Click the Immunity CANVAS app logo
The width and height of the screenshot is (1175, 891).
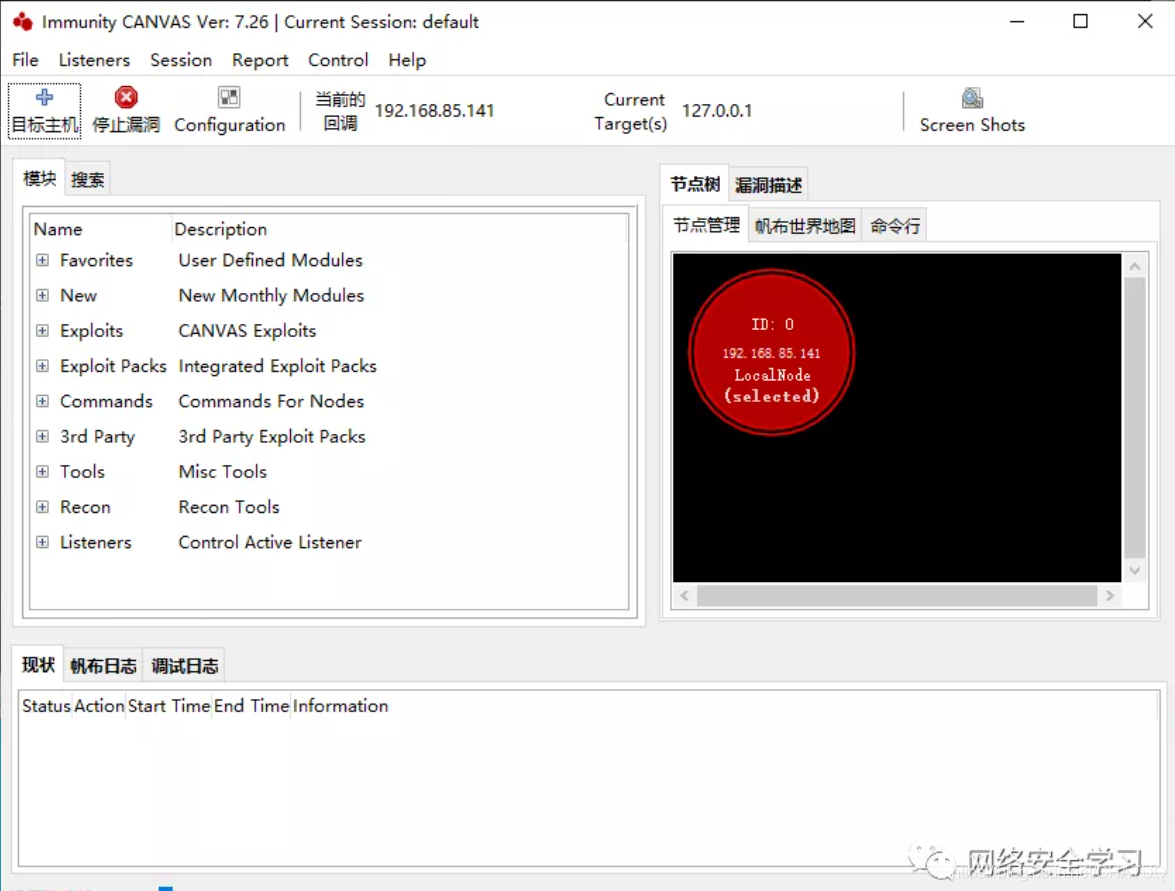(22, 22)
